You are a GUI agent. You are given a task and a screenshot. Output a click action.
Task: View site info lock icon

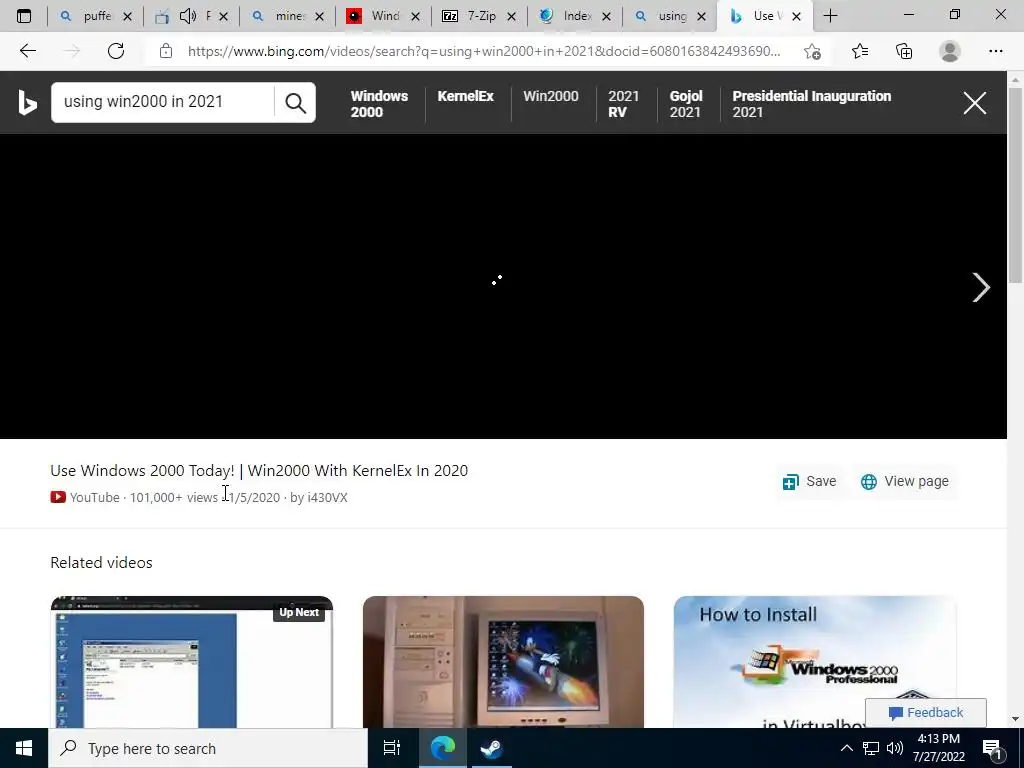pyautogui.click(x=166, y=51)
